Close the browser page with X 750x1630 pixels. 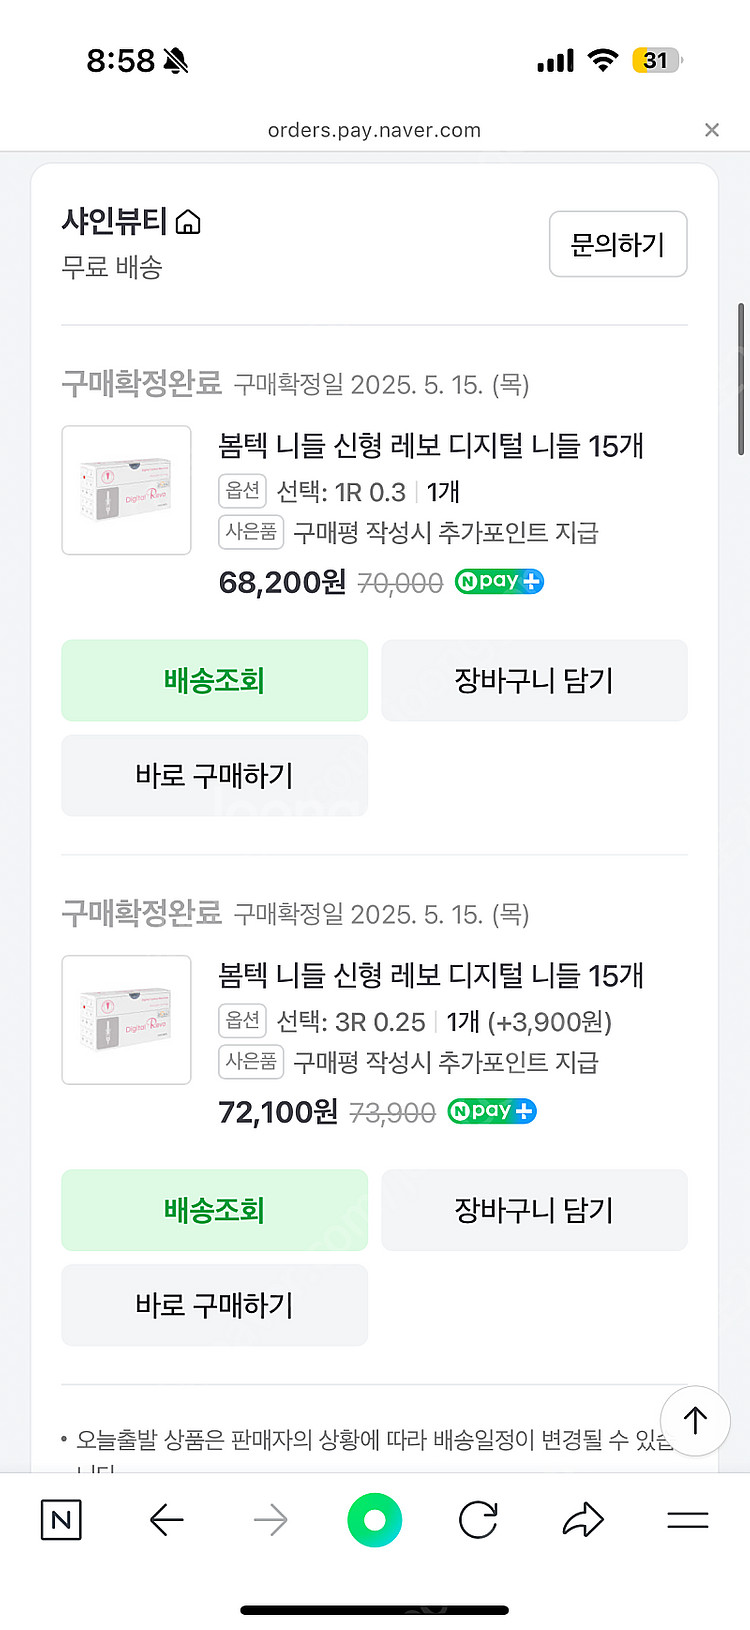(712, 130)
